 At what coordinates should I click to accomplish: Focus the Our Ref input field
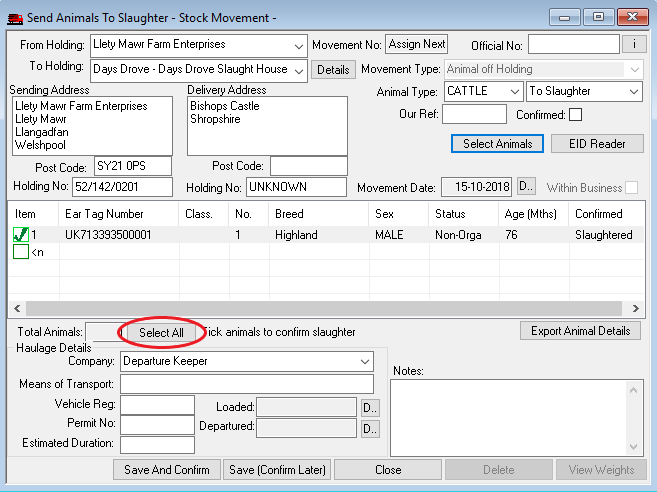pyautogui.click(x=474, y=114)
